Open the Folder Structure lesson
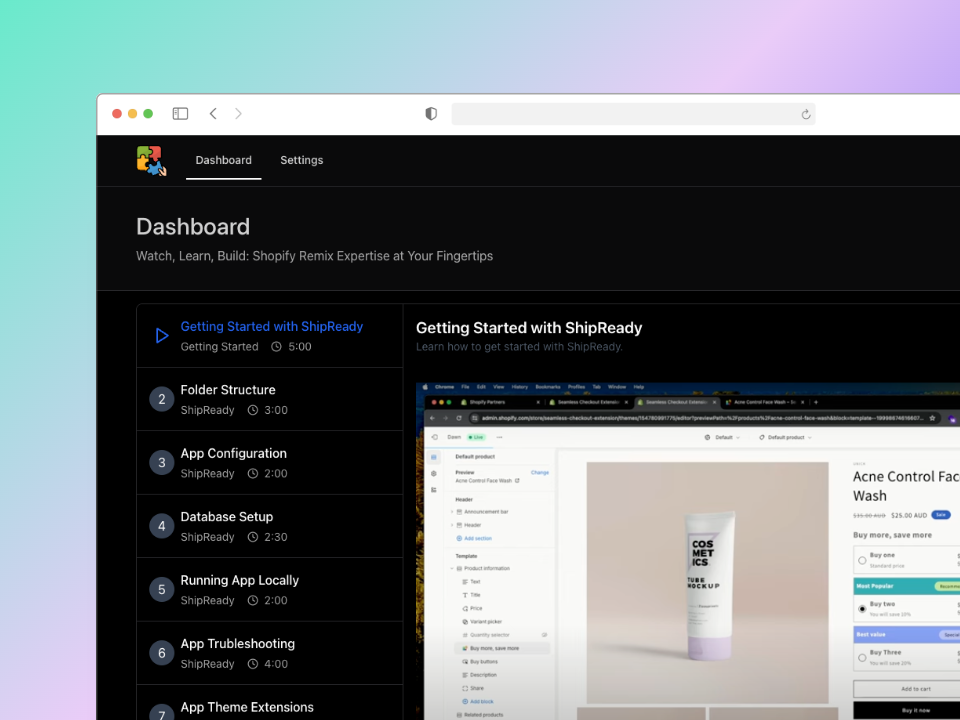 click(x=228, y=390)
